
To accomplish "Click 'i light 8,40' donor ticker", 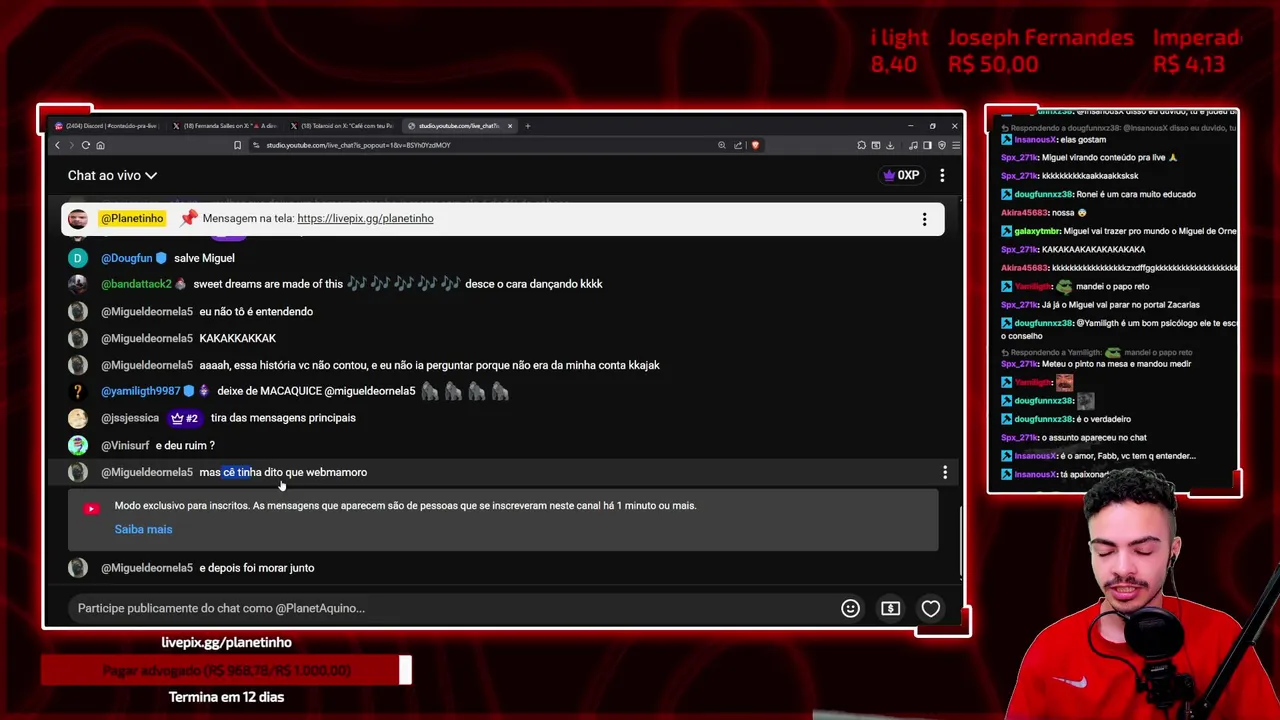I will (x=898, y=51).
